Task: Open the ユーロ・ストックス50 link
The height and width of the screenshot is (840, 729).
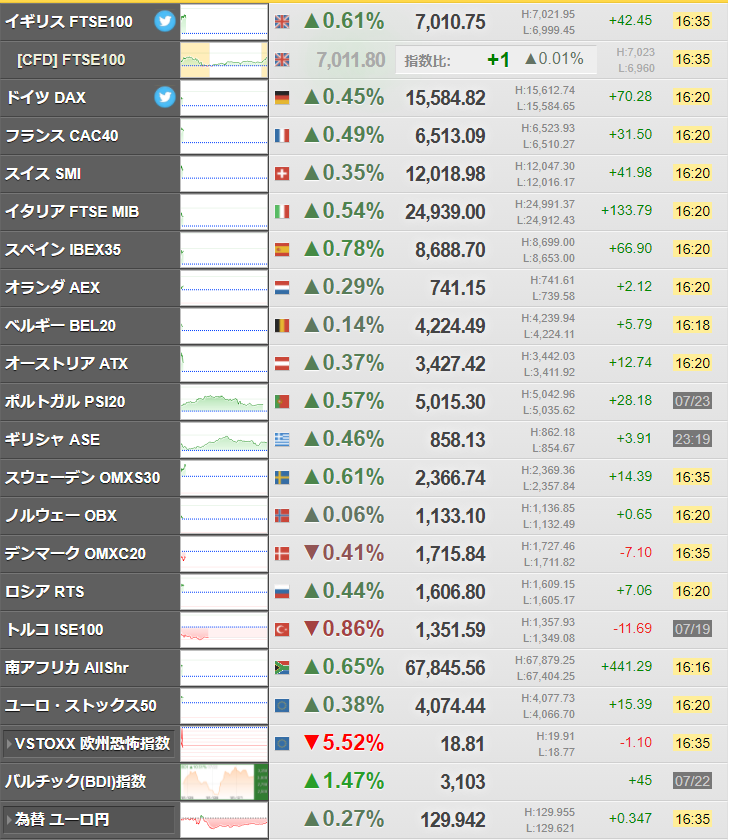Action: (81, 706)
